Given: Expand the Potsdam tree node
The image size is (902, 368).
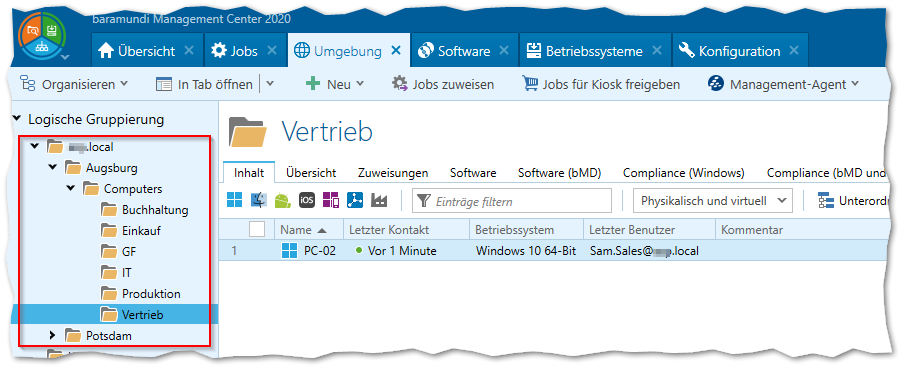Looking at the screenshot, I should (52, 335).
